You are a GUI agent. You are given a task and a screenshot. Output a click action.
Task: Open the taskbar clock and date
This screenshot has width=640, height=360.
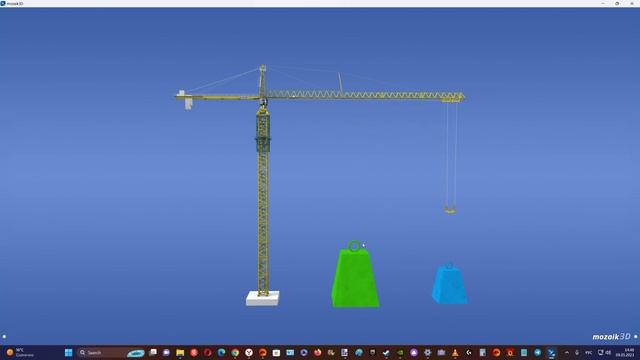click(625, 353)
